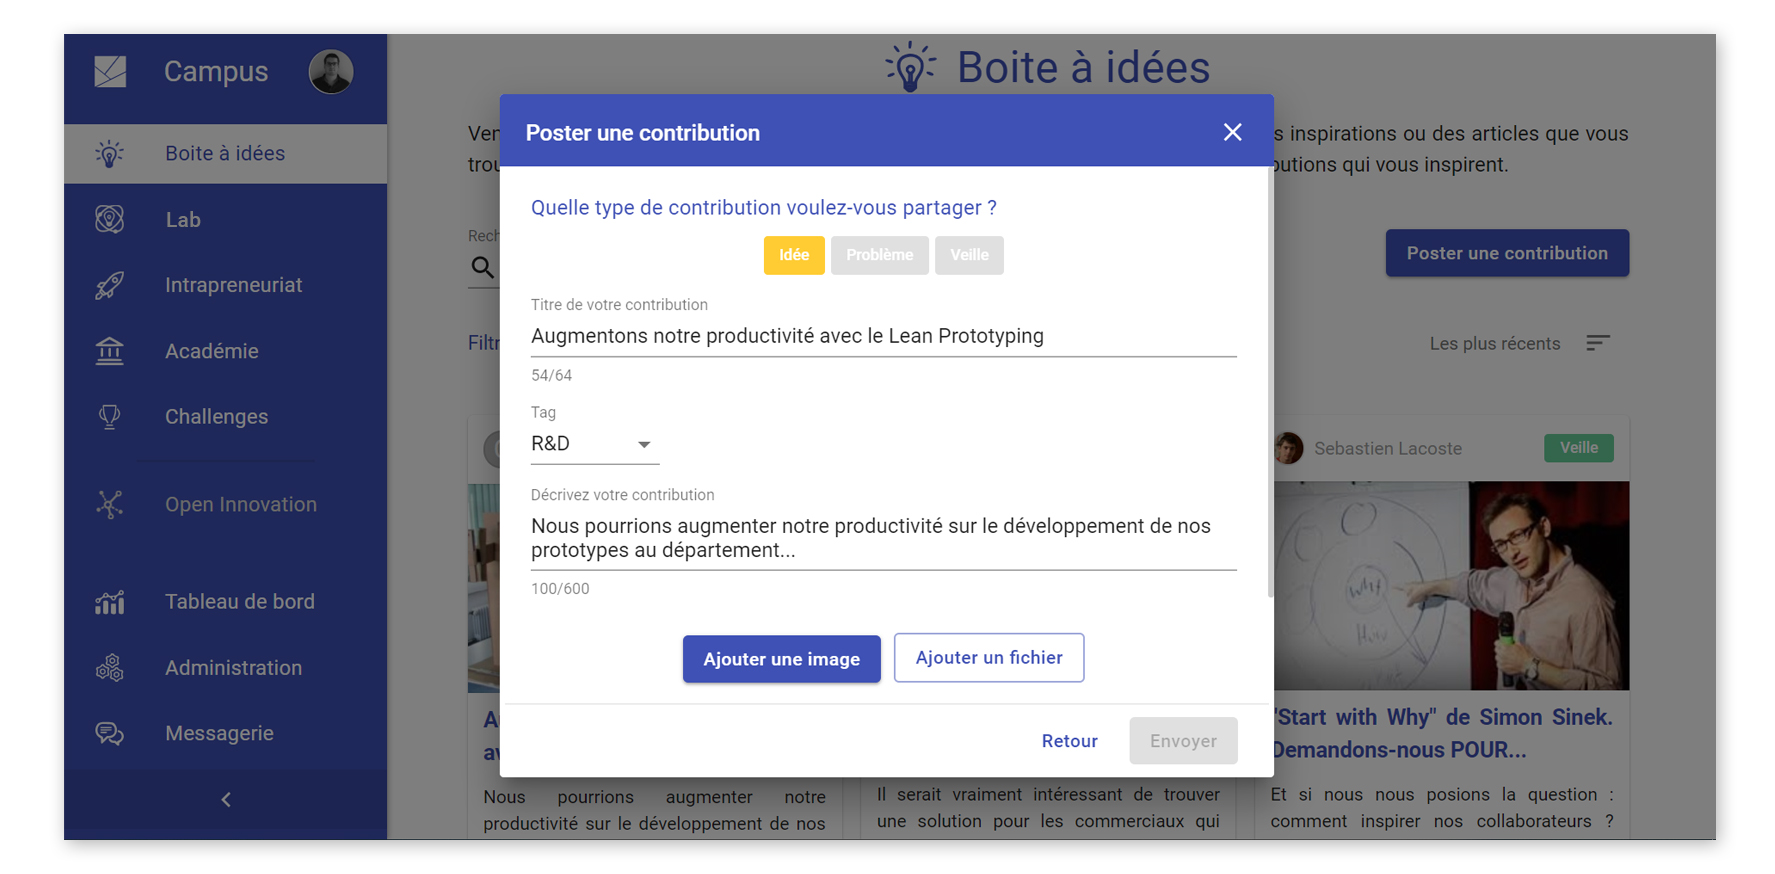Image resolution: width=1775 pixels, height=874 pixels.
Task: Click the Académie building icon
Action: (109, 351)
